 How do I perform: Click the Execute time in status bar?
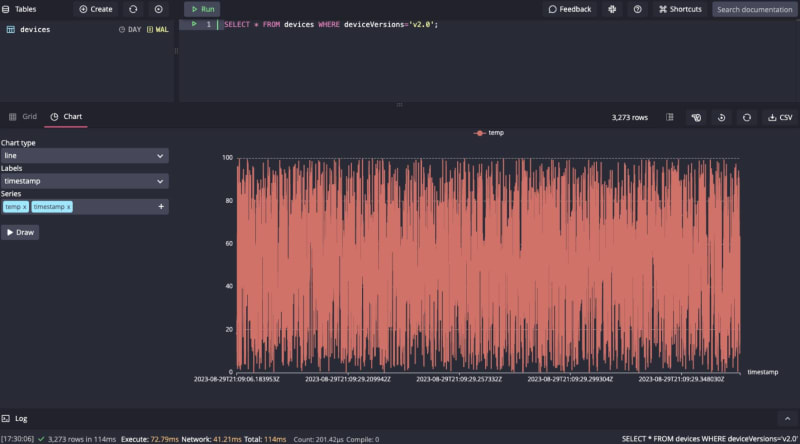point(149,439)
